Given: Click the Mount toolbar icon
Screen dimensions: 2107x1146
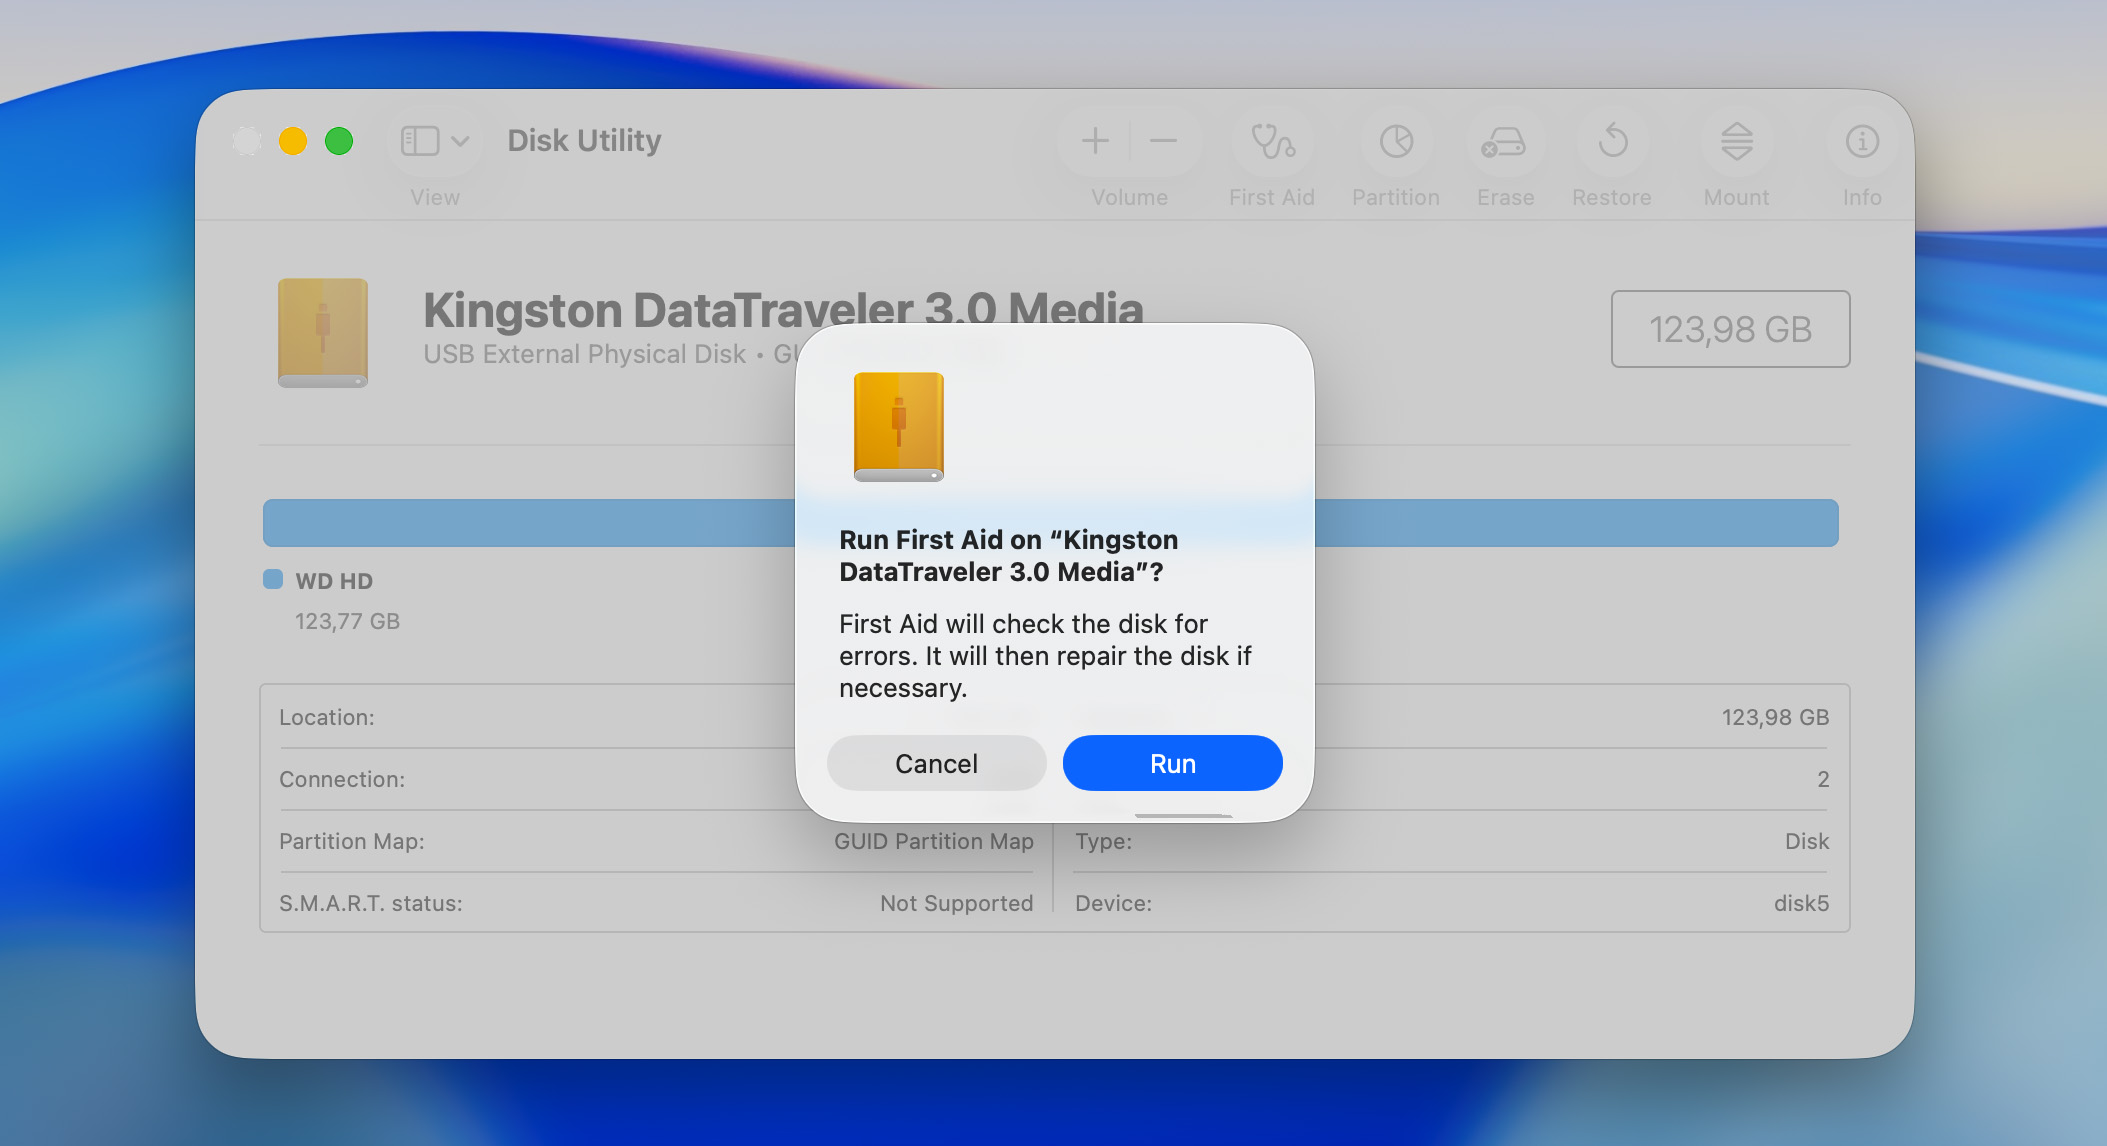Looking at the screenshot, I should 1737,141.
